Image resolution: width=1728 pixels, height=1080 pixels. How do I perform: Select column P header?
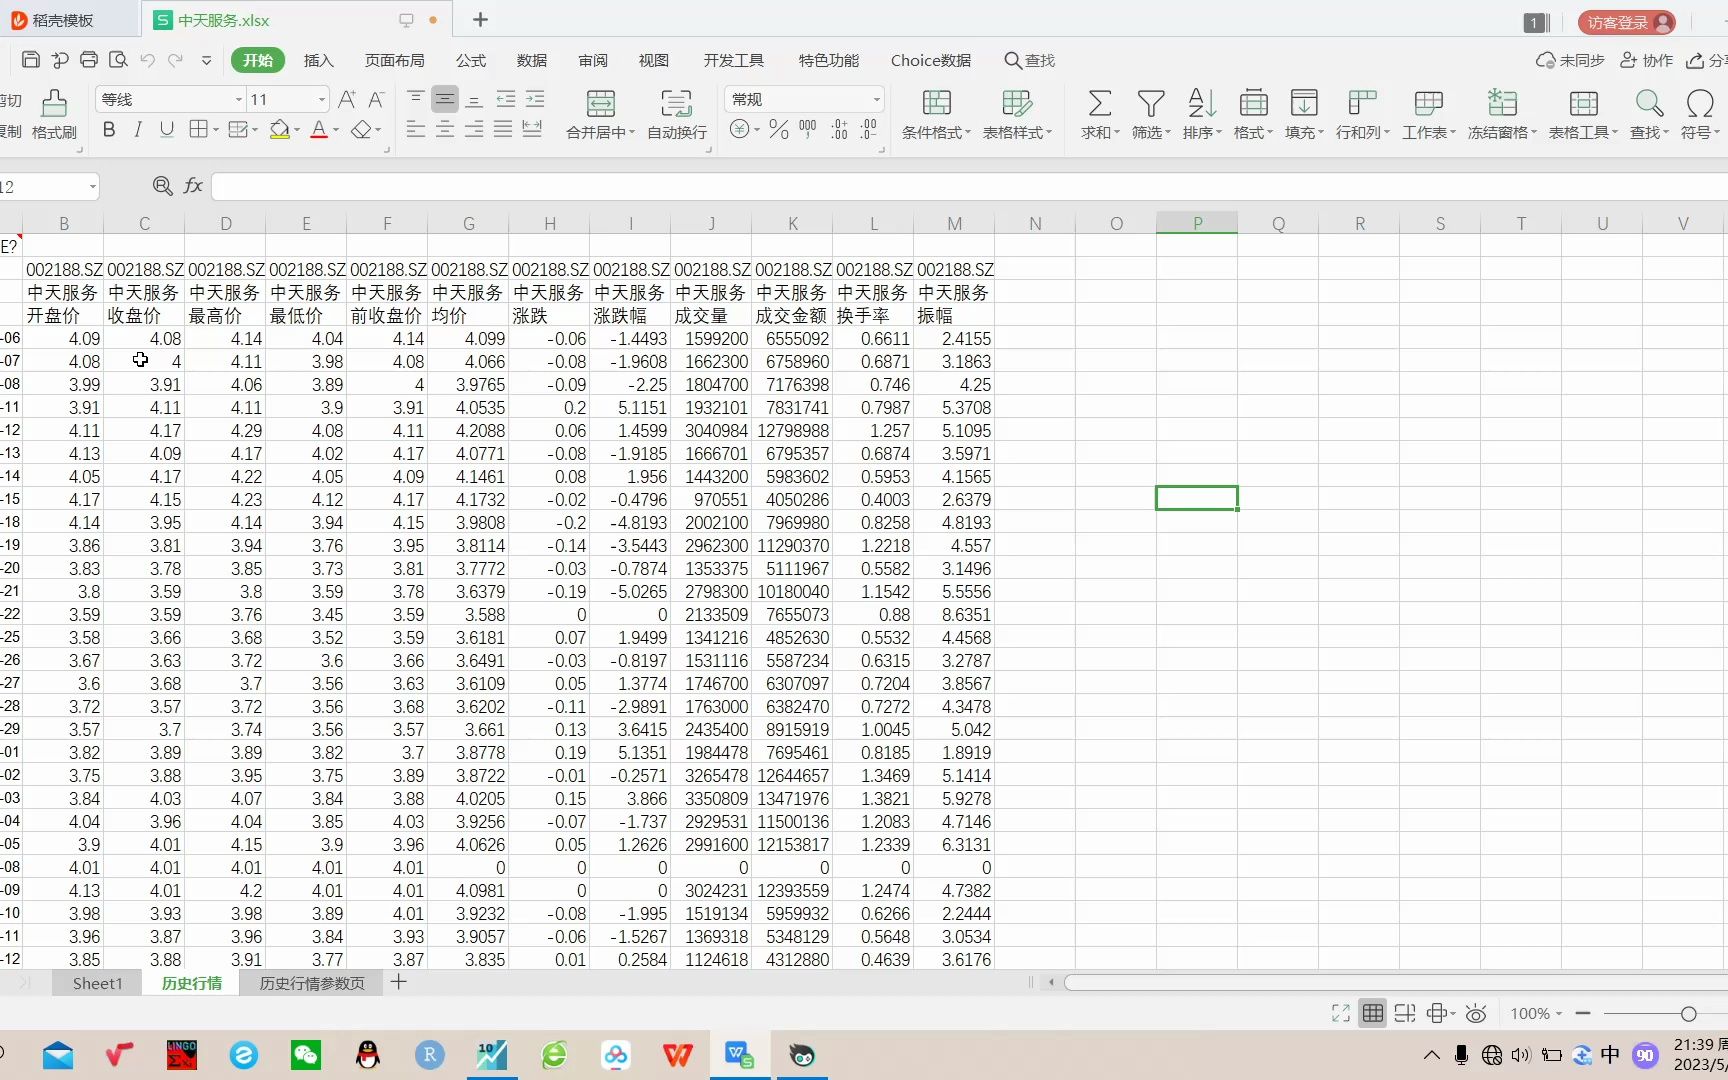1197,223
